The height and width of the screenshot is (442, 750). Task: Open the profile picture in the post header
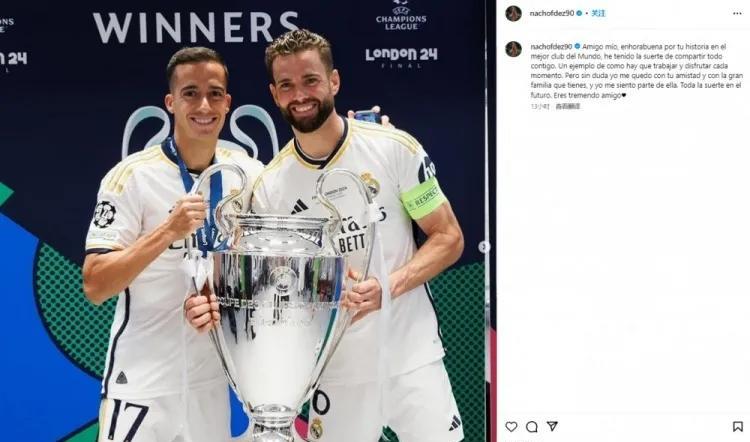coord(514,13)
